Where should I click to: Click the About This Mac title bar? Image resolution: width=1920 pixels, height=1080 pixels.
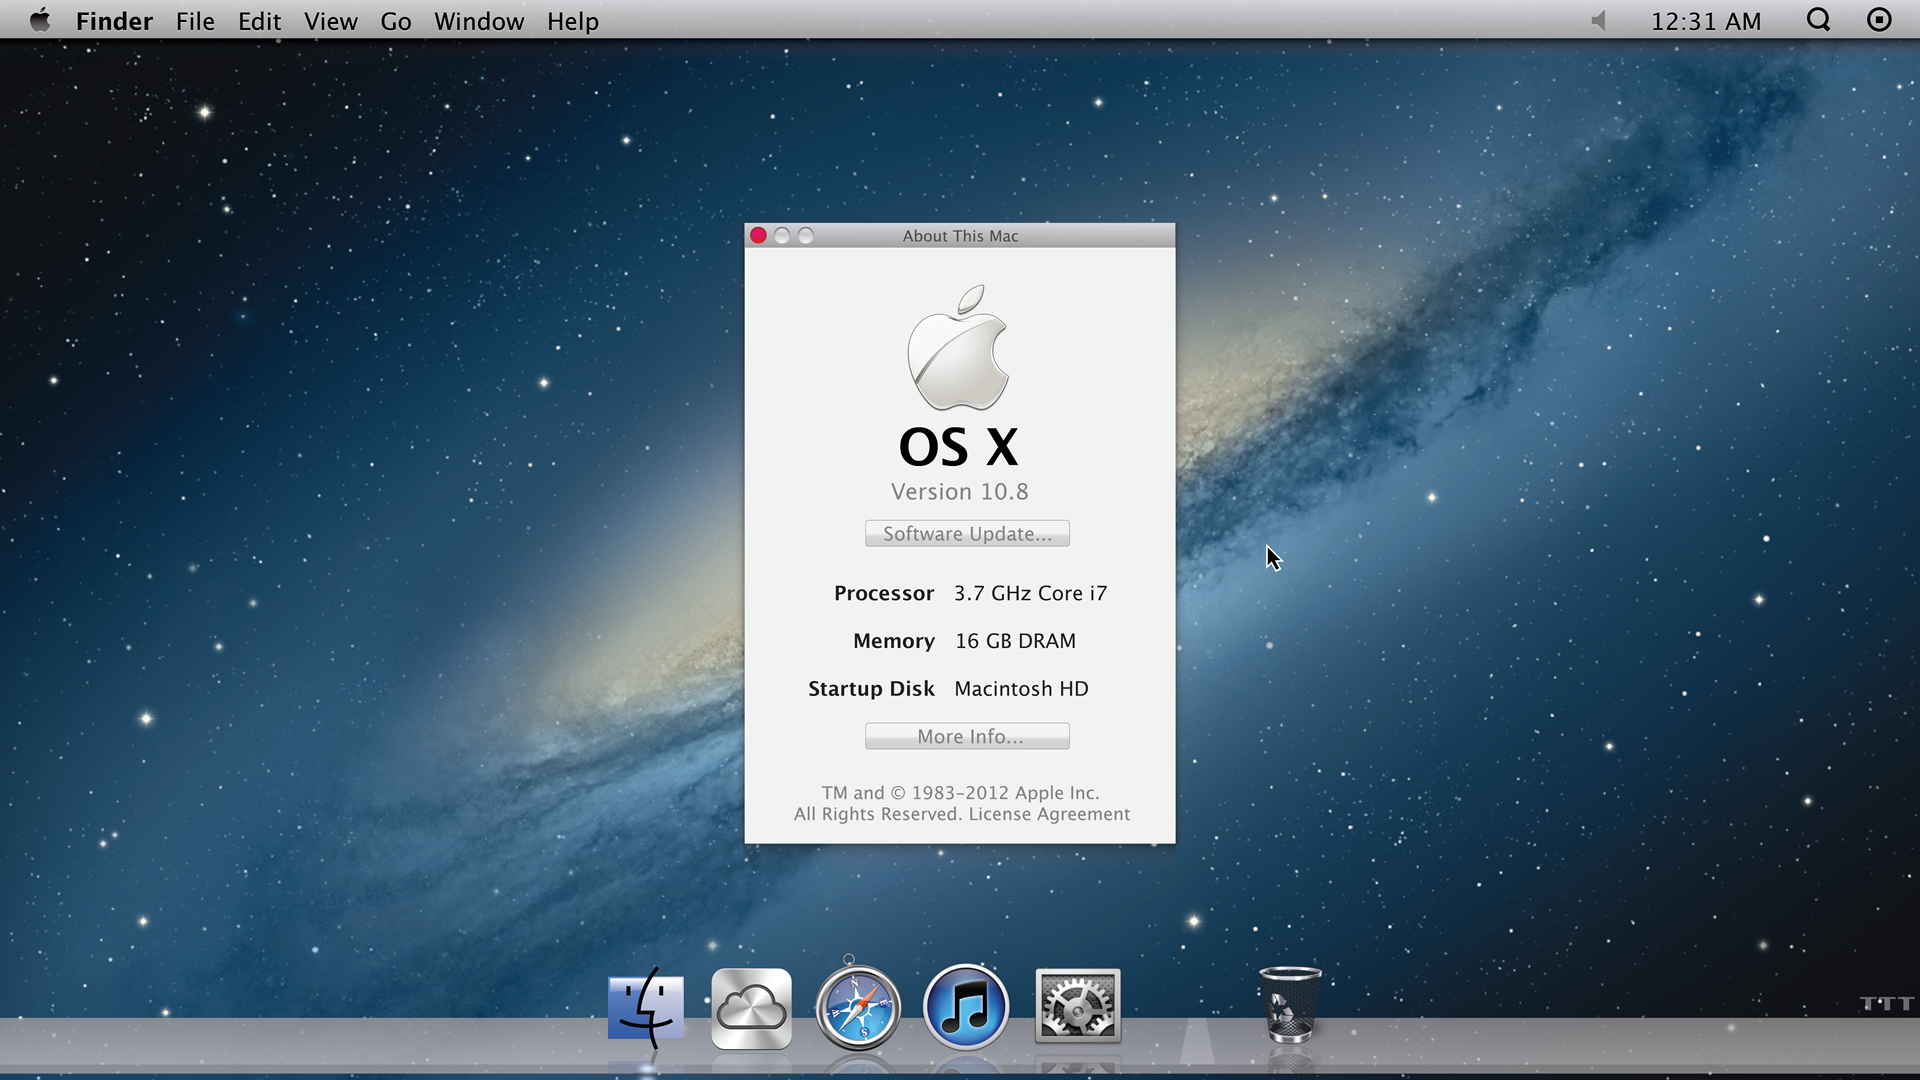pos(960,235)
